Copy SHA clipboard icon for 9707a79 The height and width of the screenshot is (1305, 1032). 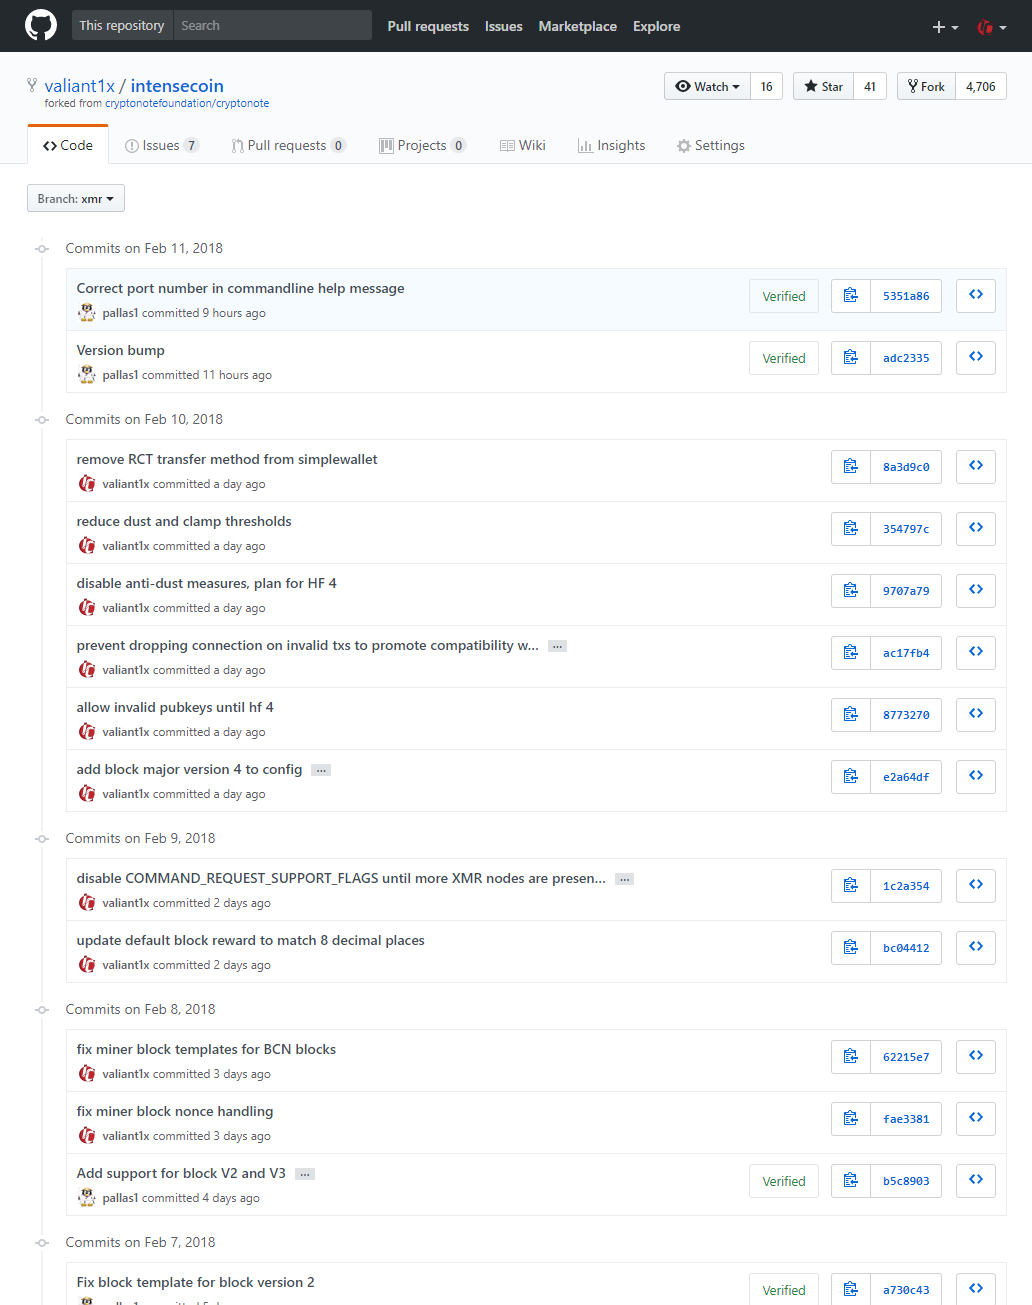coord(851,591)
